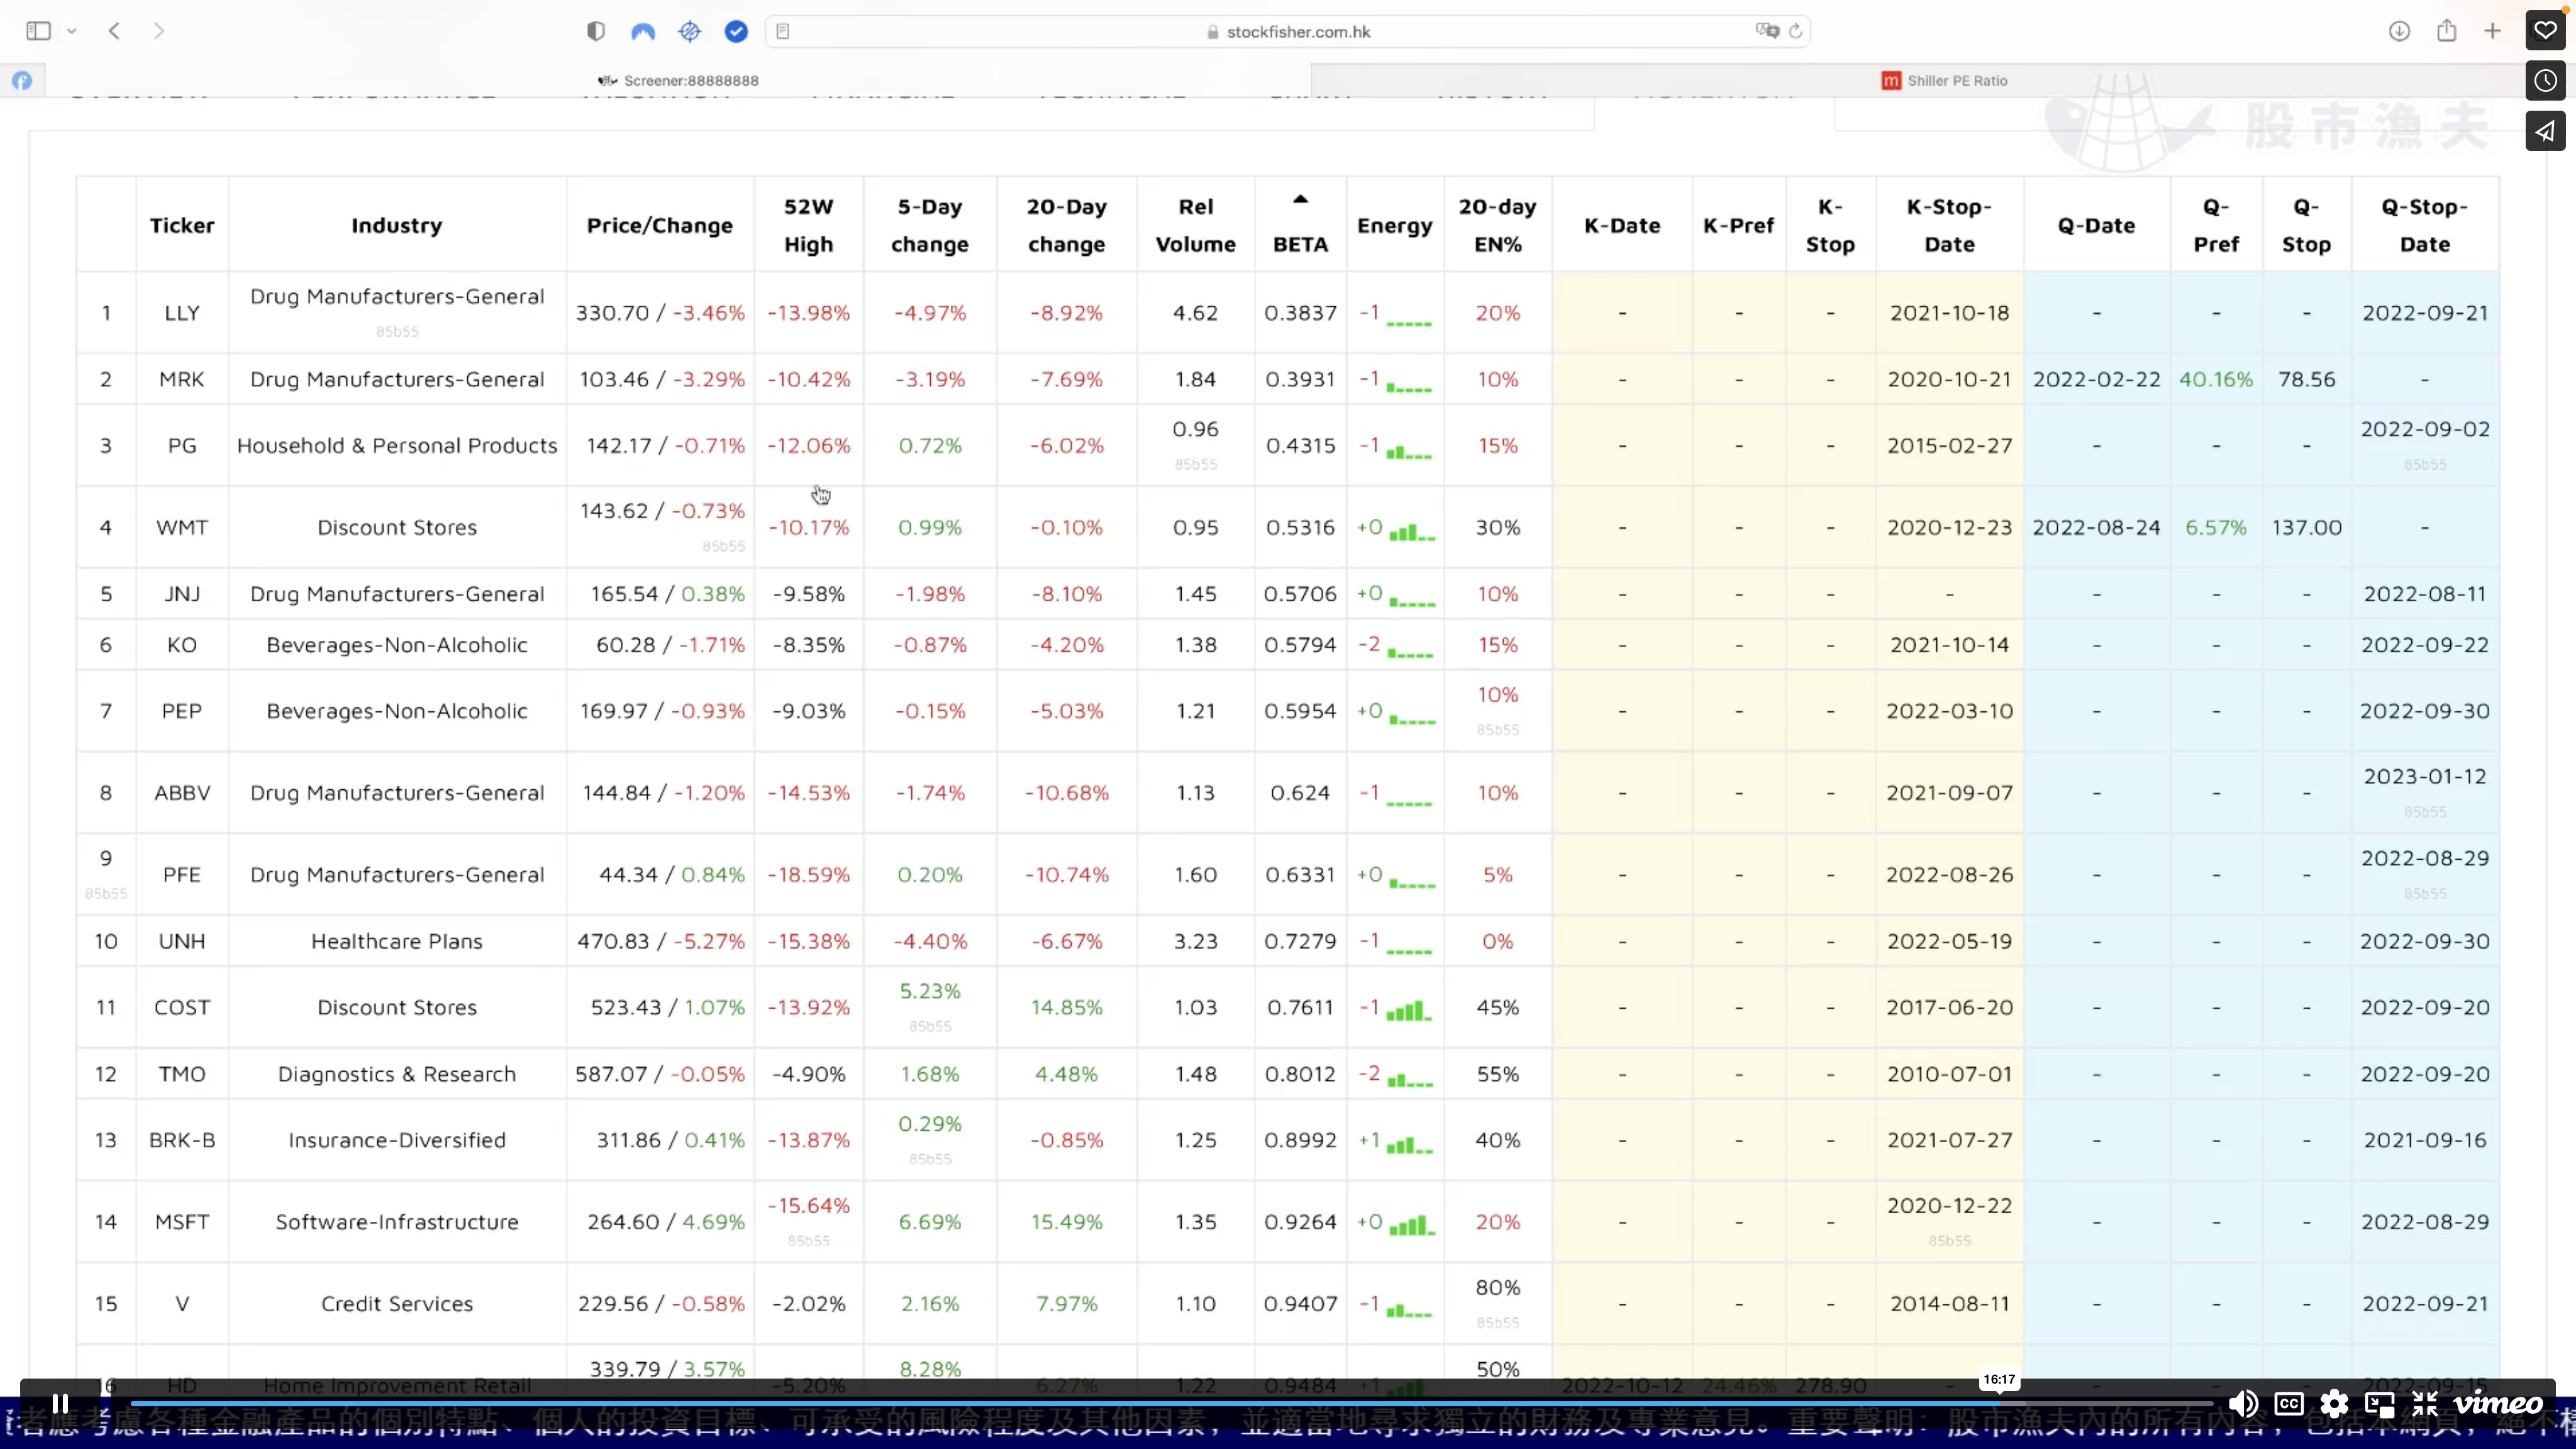Sort by Rel Volume column header
The width and height of the screenshot is (2576, 1449).
1196,225
